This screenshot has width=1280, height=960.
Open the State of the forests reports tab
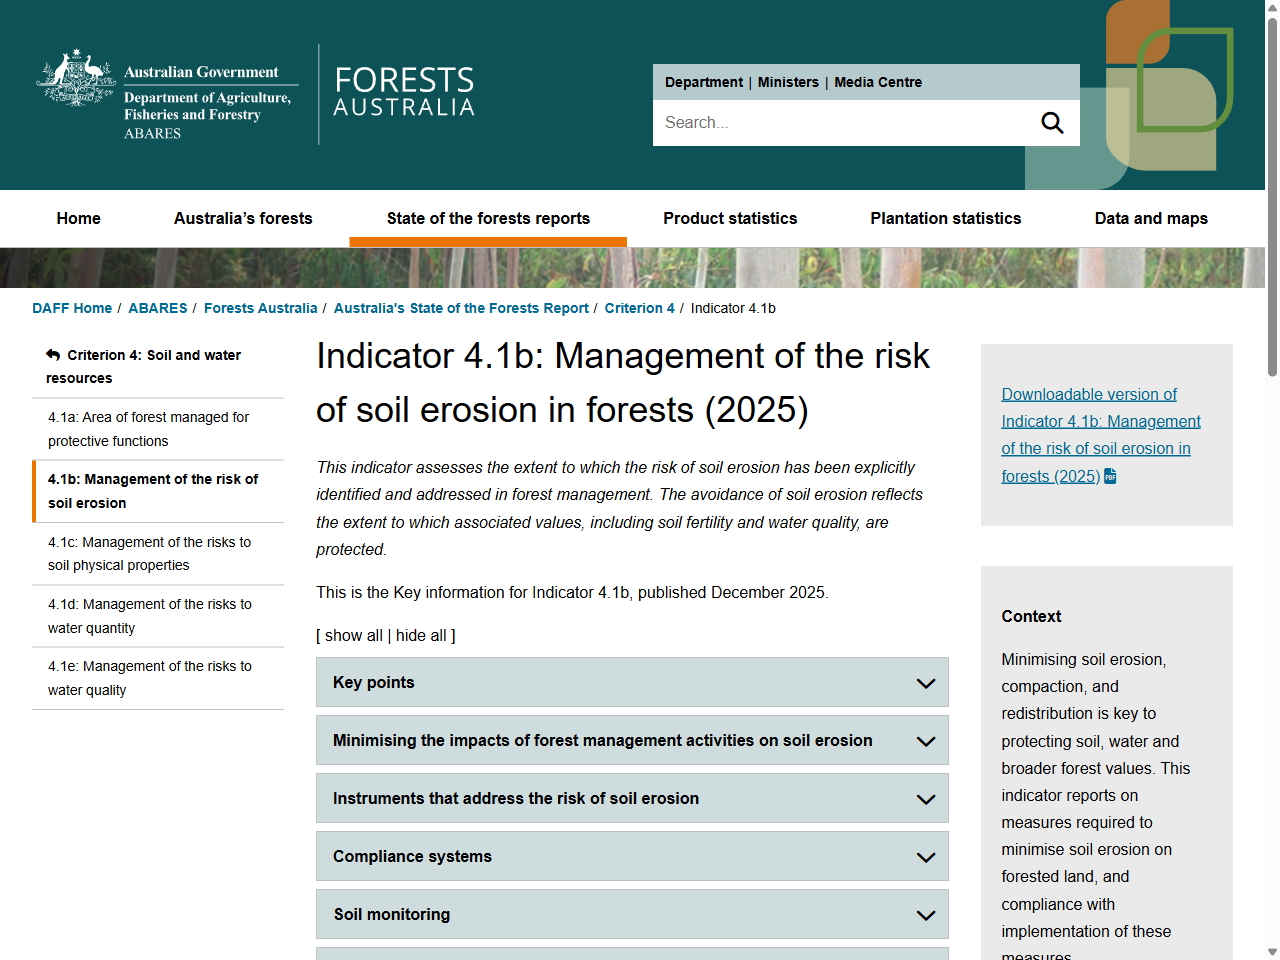coord(488,219)
